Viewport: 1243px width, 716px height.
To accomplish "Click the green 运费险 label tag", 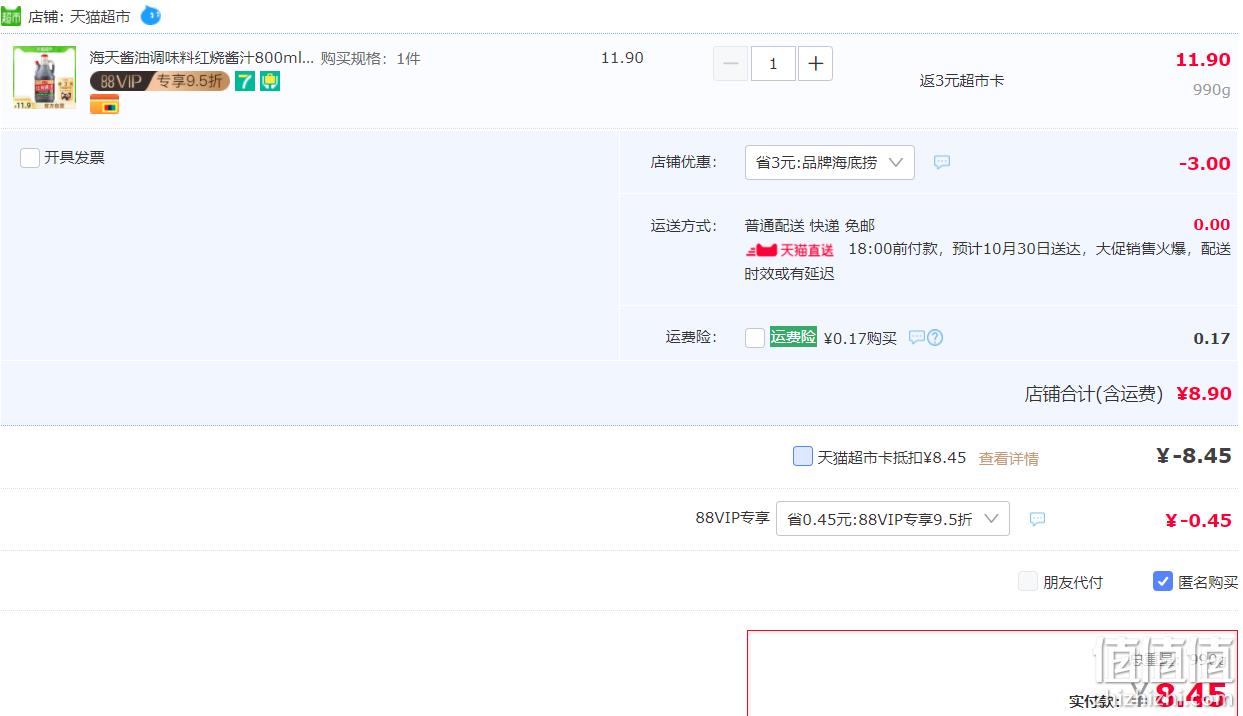I will (793, 337).
